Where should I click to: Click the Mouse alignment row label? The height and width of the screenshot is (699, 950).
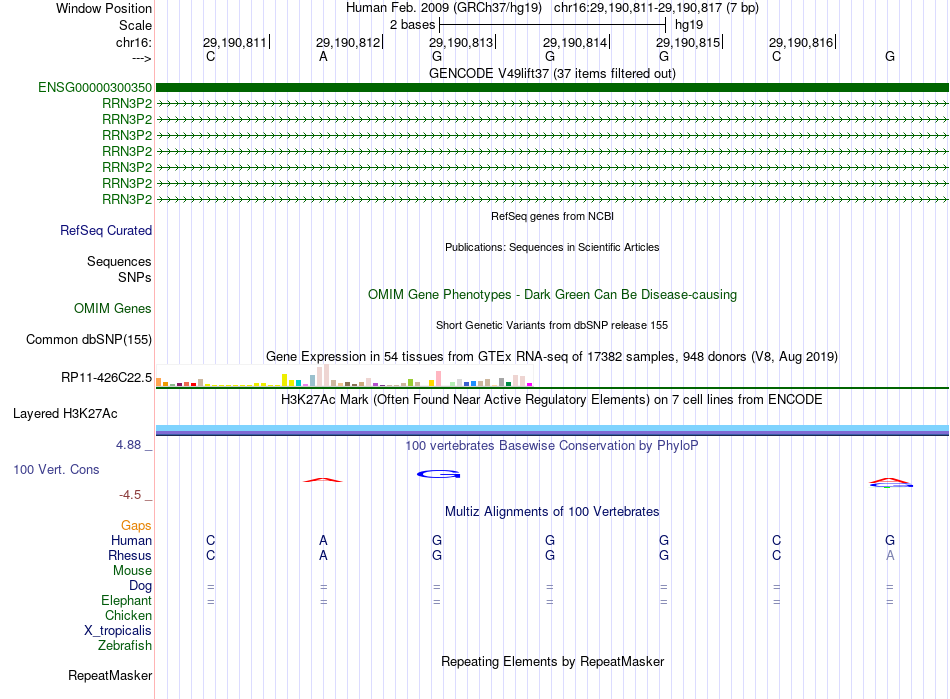click(x=133, y=571)
